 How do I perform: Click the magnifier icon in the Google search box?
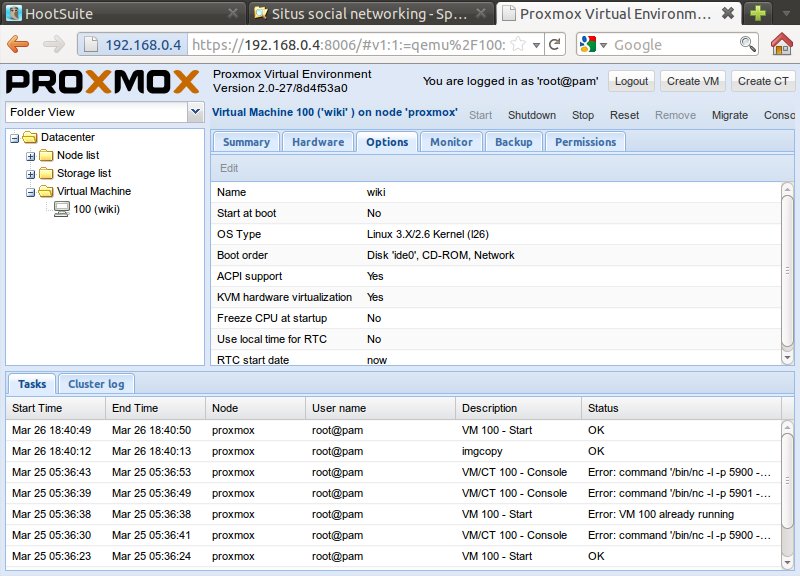point(747,45)
